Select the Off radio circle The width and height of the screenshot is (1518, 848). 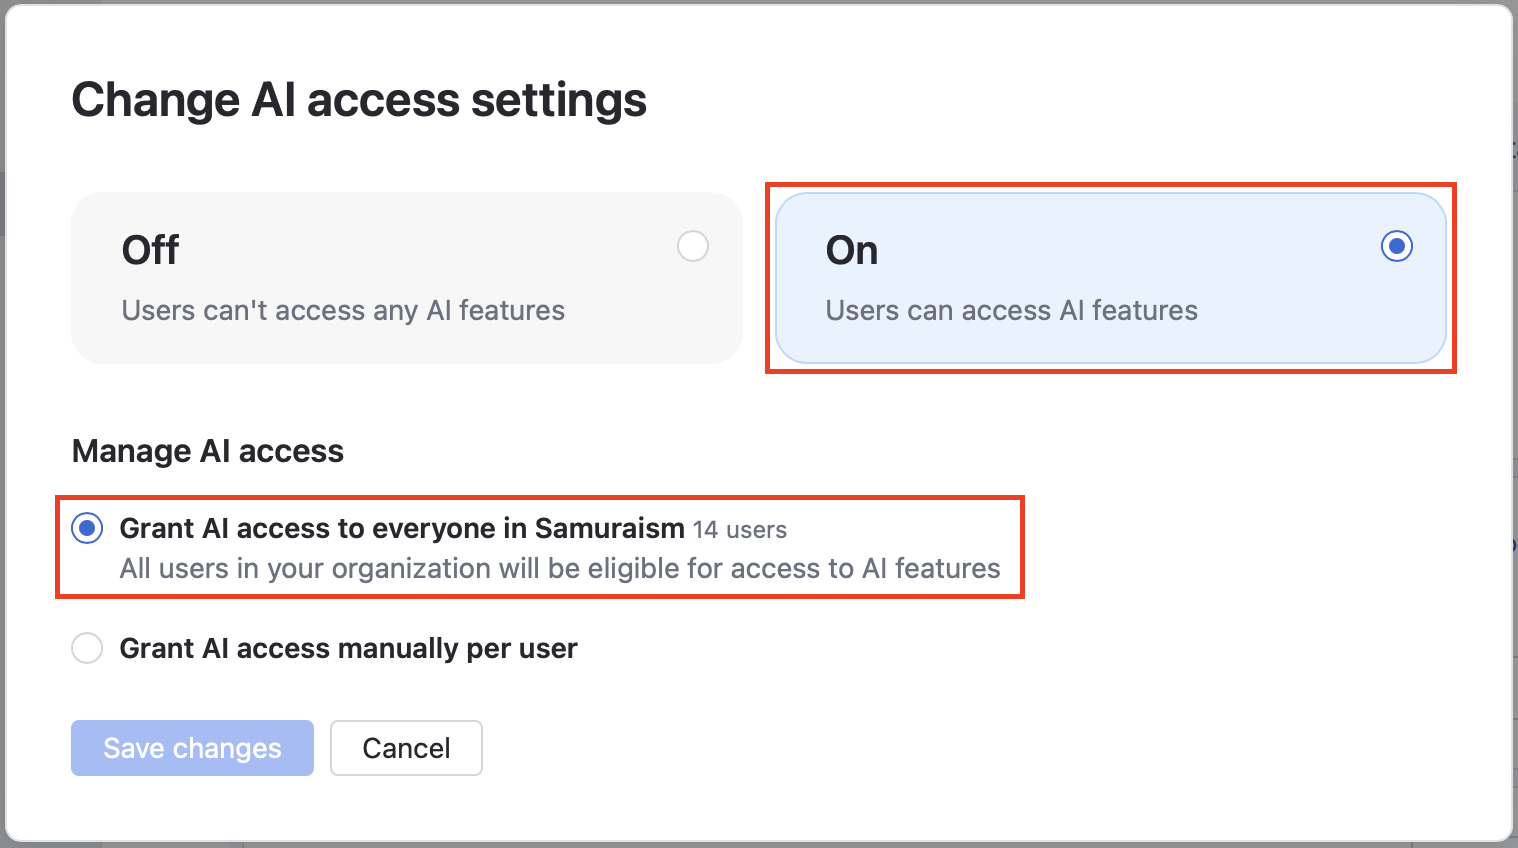(693, 246)
